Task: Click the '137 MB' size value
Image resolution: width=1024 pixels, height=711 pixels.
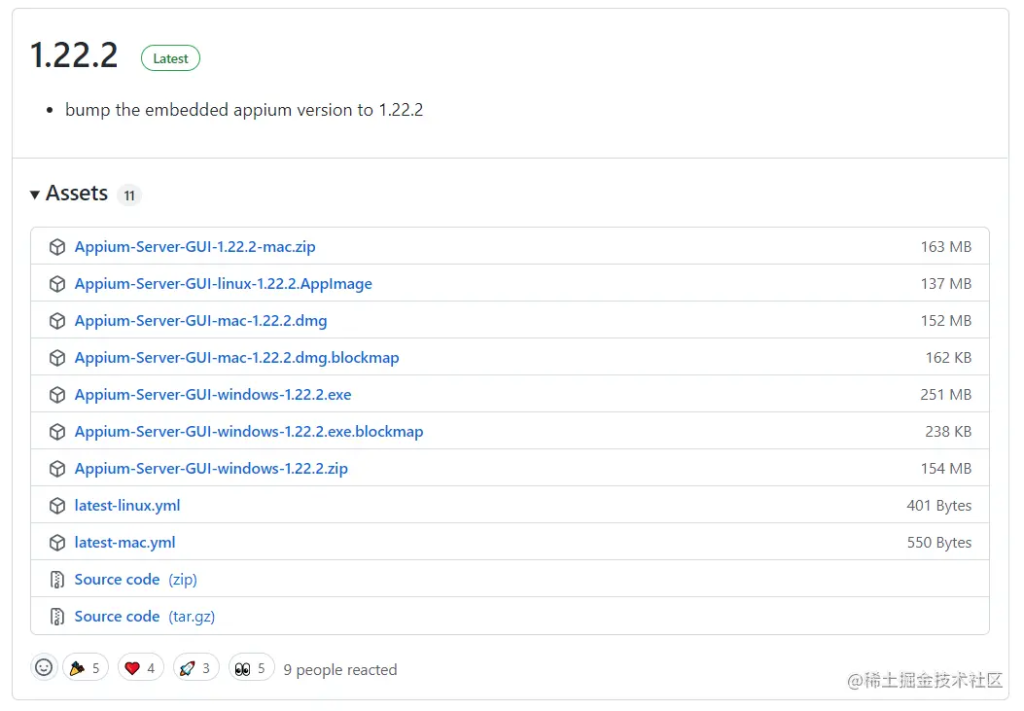Action: coord(946,284)
